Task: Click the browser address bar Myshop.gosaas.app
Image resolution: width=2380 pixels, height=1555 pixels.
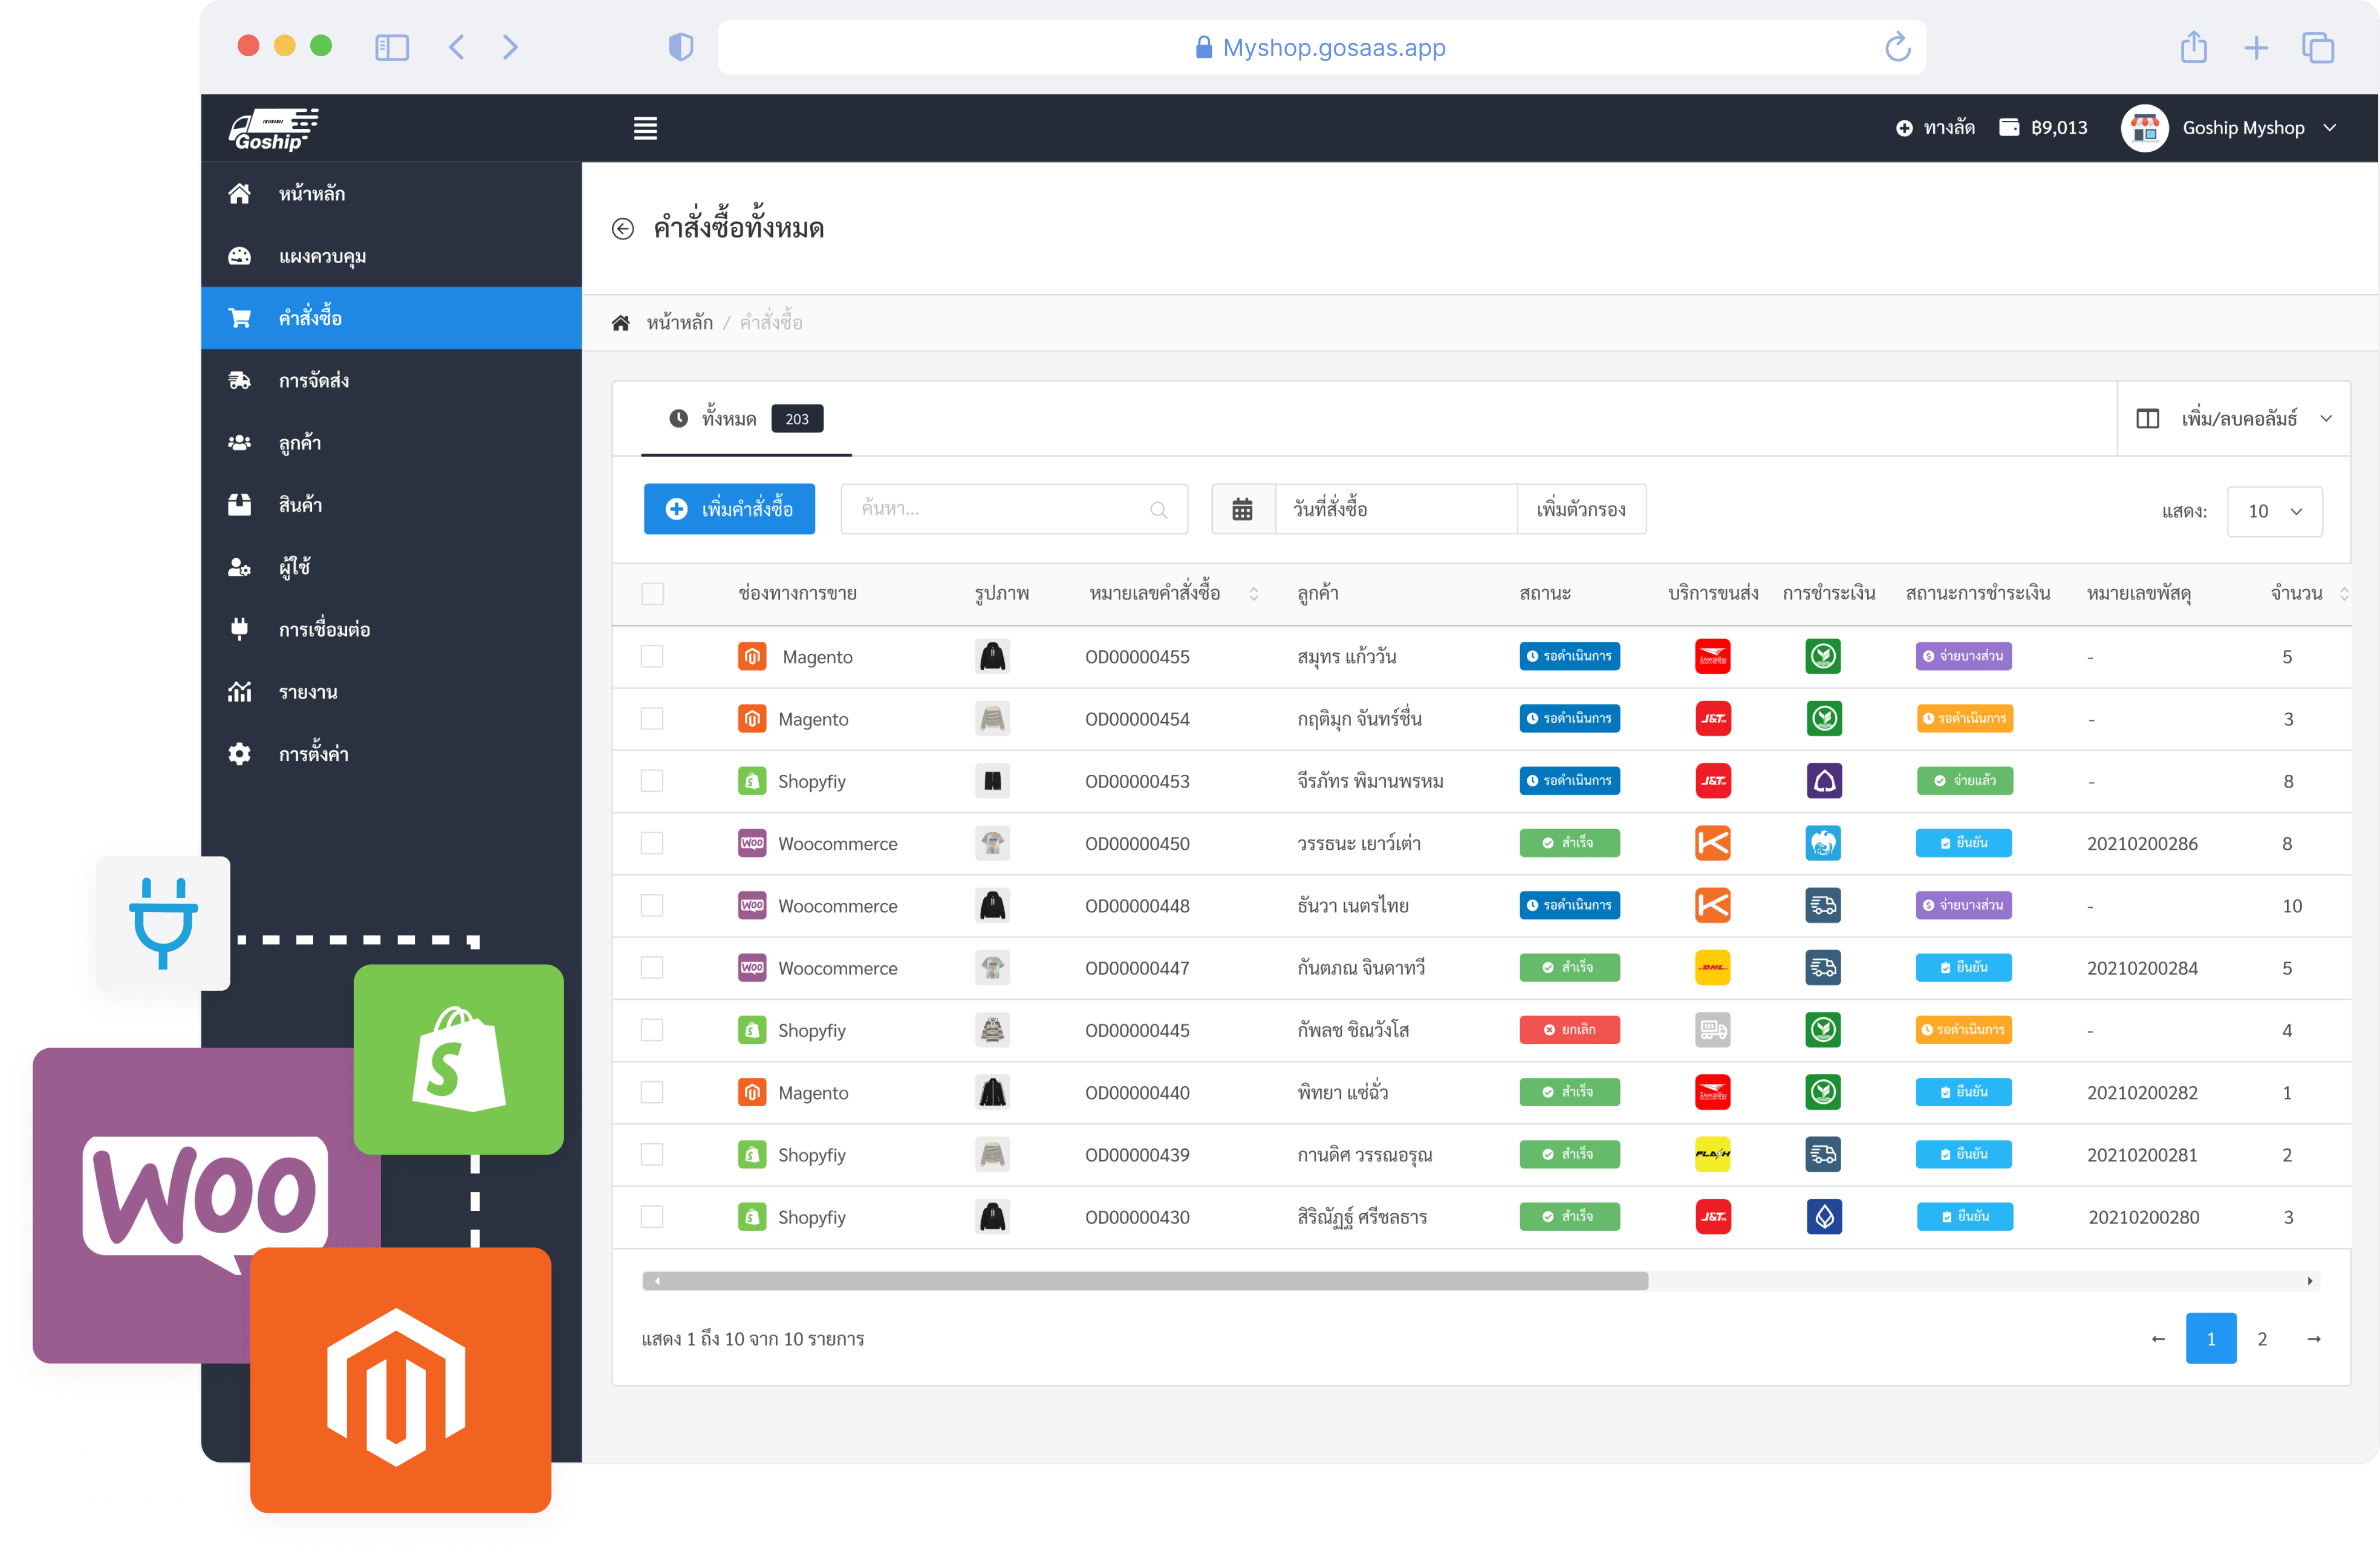Action: (x=1322, y=47)
